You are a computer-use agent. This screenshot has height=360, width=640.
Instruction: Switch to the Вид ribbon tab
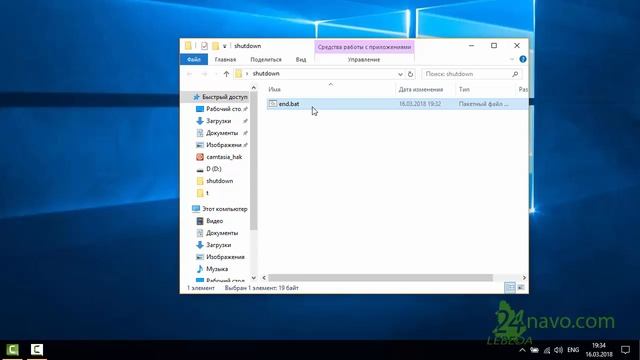tap(301, 60)
